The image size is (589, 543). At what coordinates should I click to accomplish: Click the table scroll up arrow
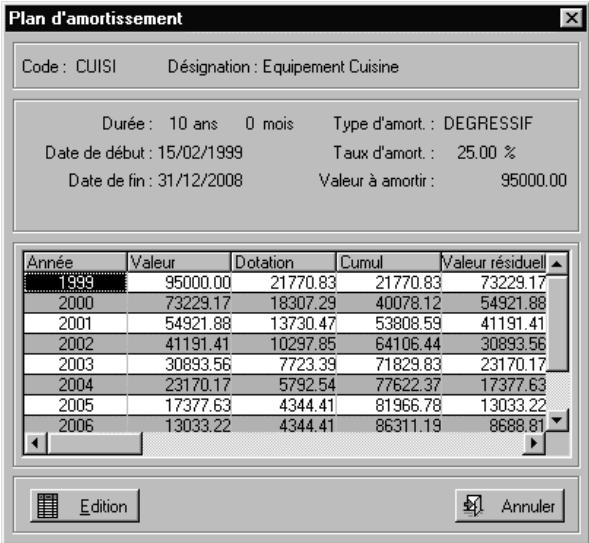[557, 264]
